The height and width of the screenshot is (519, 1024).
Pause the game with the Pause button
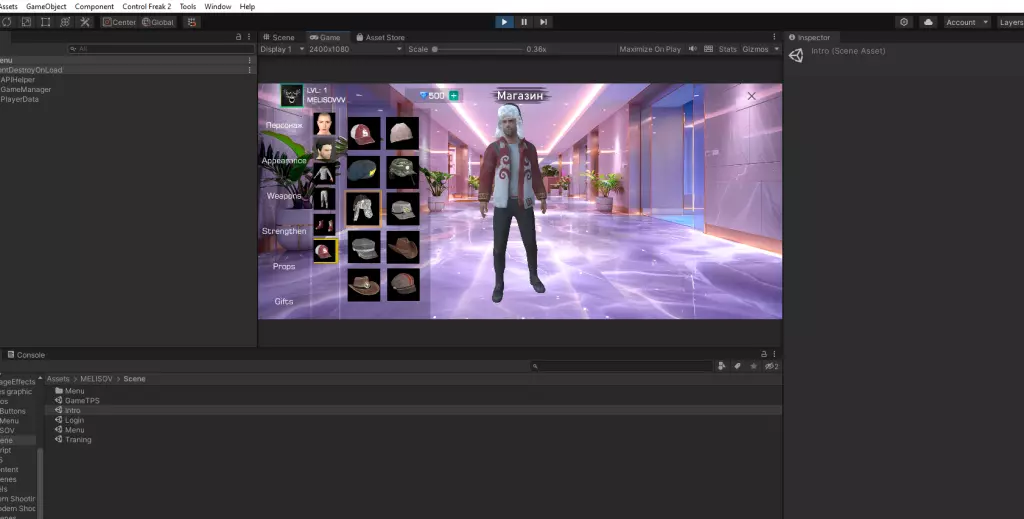(524, 22)
